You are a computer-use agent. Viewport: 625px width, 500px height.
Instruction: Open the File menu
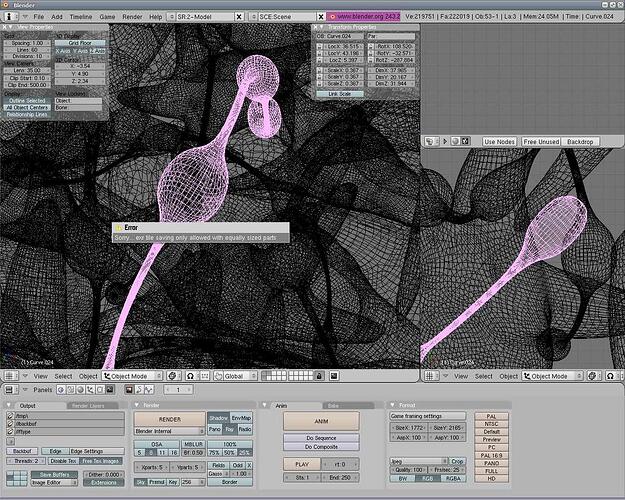pyautogui.click(x=39, y=17)
